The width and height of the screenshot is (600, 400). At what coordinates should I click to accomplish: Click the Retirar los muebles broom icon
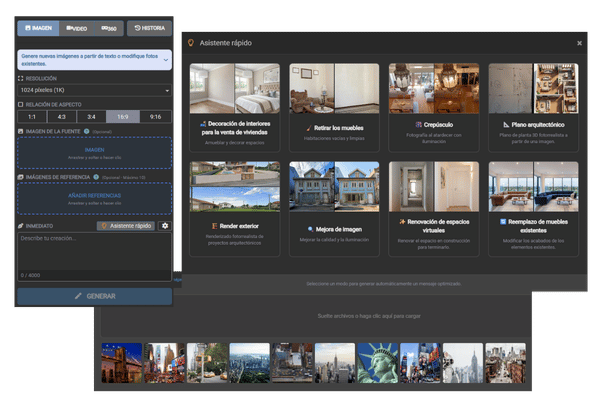click(308, 128)
